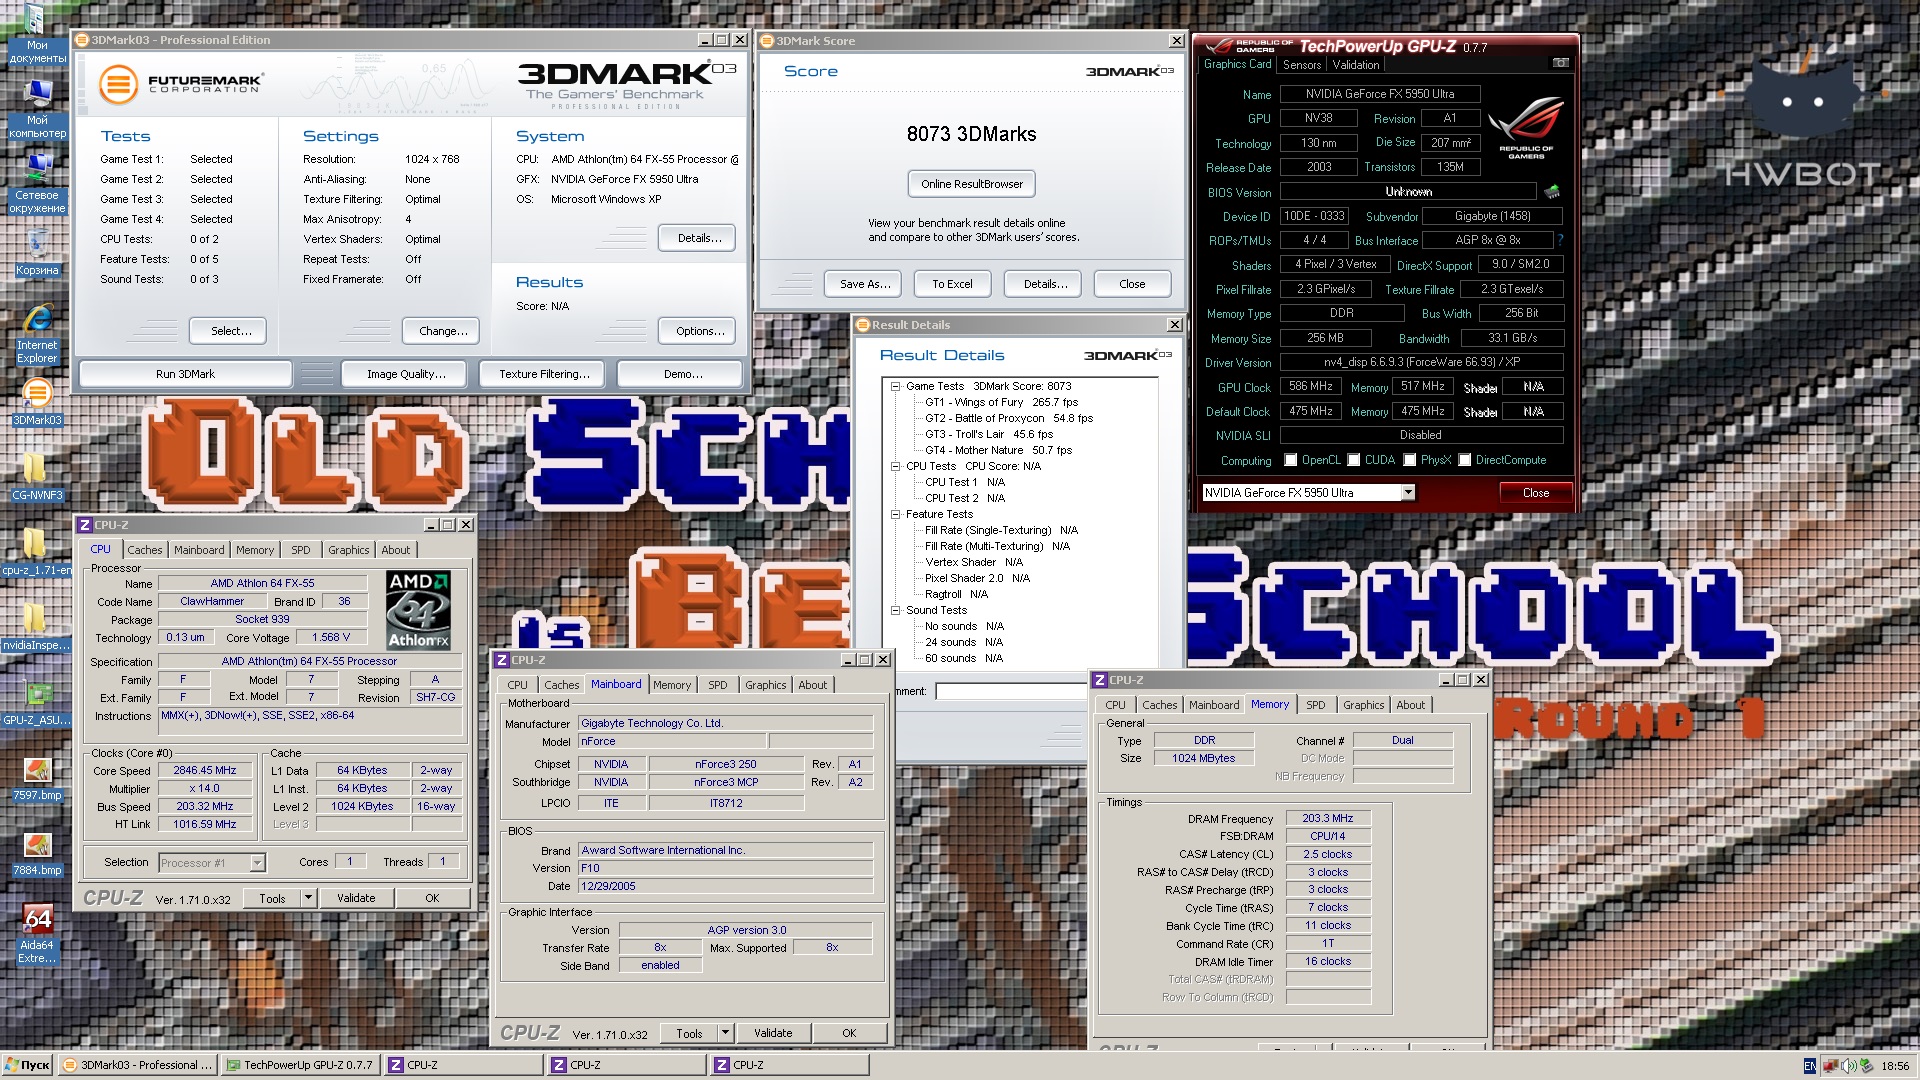The height and width of the screenshot is (1080, 1920).
Task: Switch to Sensors tab in GPU-Z
Action: [x=1302, y=64]
